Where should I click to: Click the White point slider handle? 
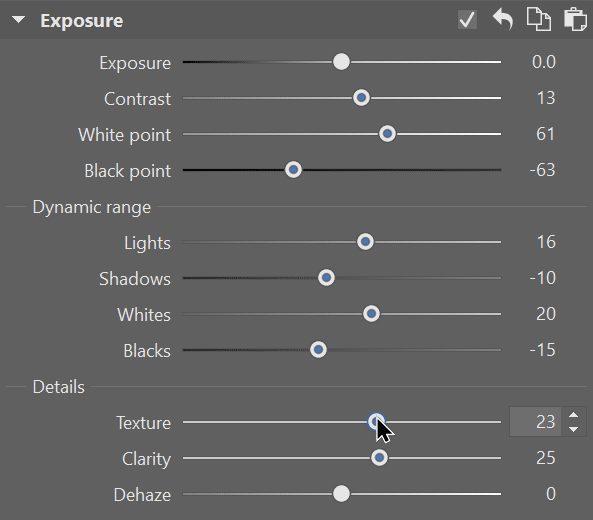point(387,134)
